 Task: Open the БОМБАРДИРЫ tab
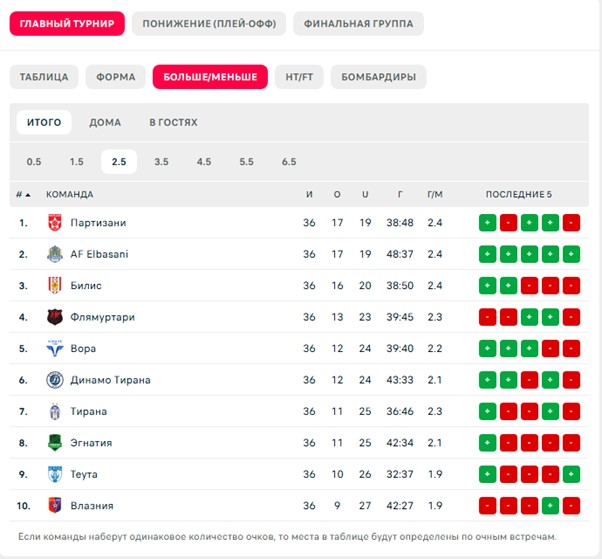tap(379, 77)
